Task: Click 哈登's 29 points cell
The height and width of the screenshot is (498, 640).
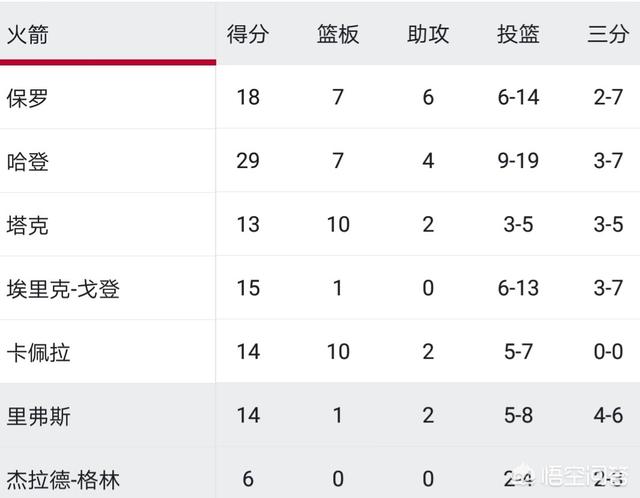Action: click(x=248, y=161)
